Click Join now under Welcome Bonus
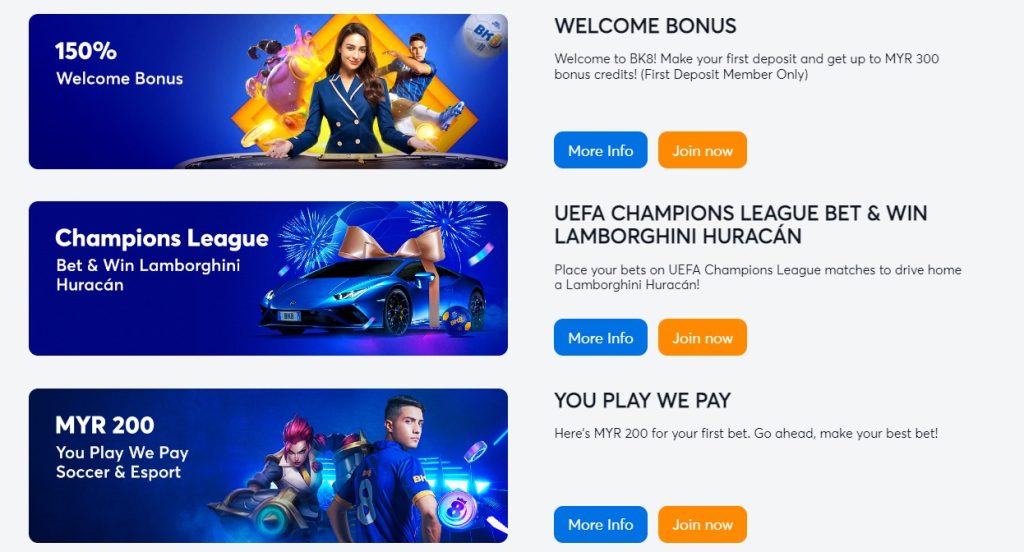The height and width of the screenshot is (552, 1024). click(702, 150)
